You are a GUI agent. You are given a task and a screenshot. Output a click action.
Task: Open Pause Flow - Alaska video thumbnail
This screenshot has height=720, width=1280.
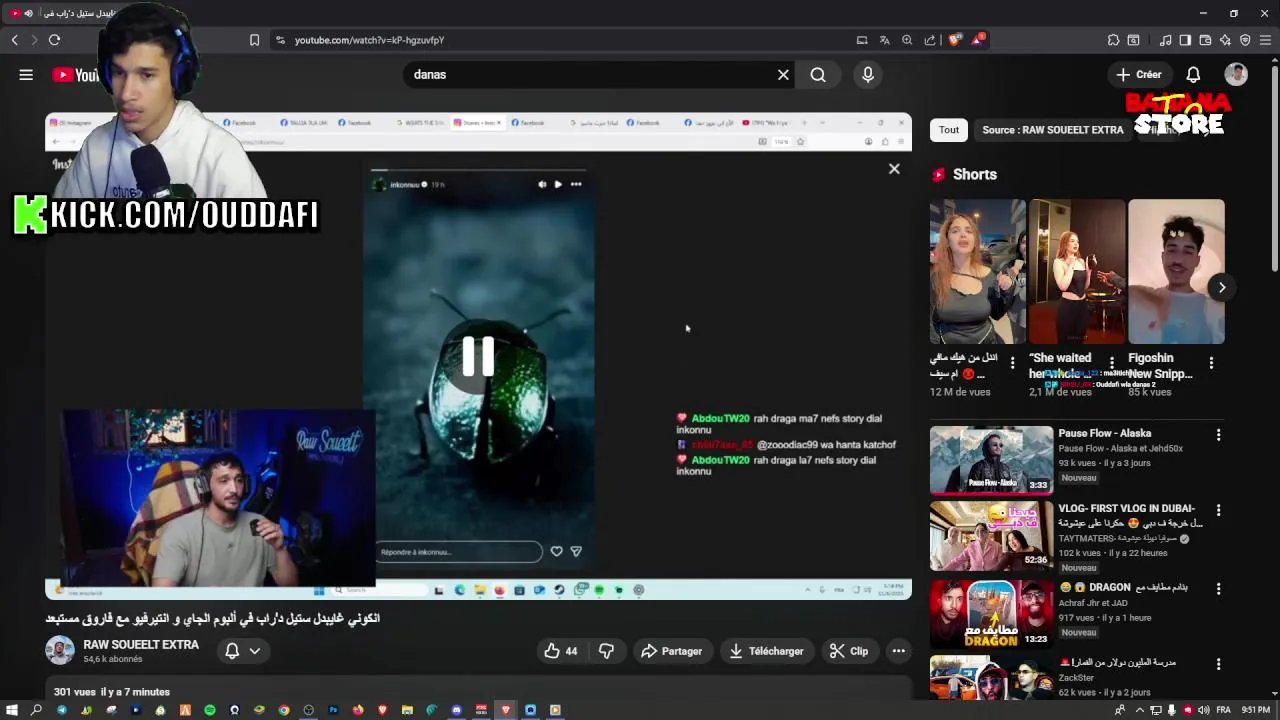(x=991, y=460)
